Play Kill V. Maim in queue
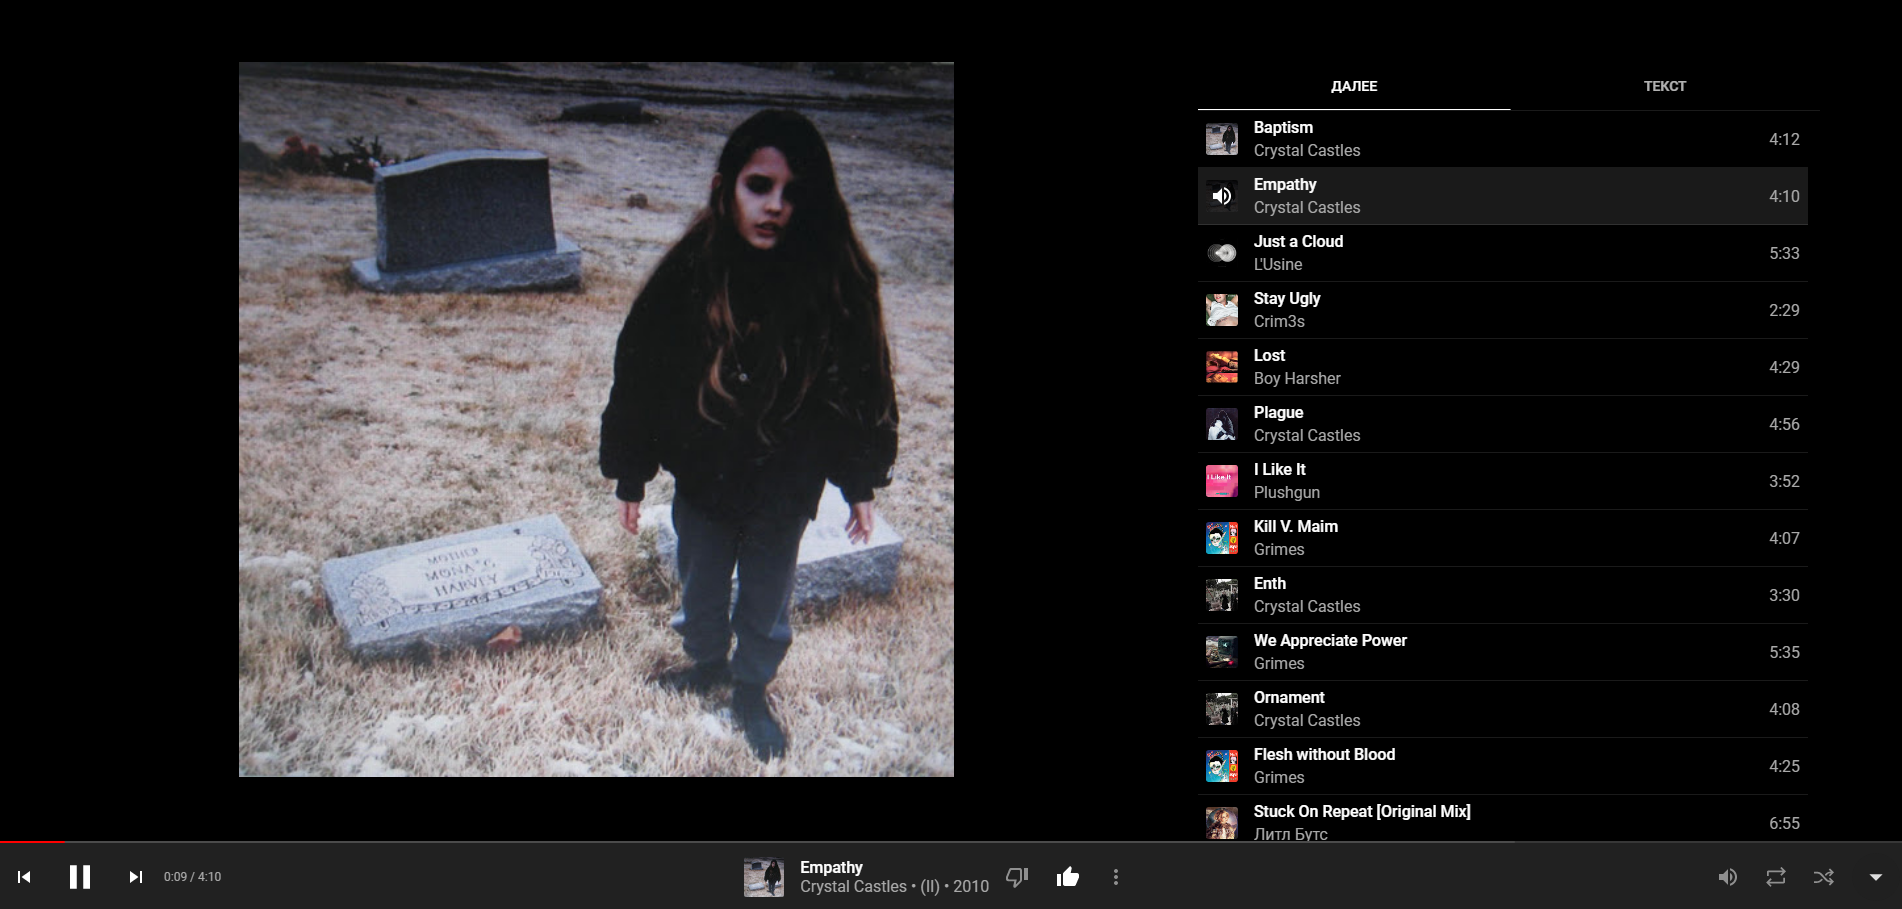The width and height of the screenshot is (1902, 909). tap(1503, 538)
